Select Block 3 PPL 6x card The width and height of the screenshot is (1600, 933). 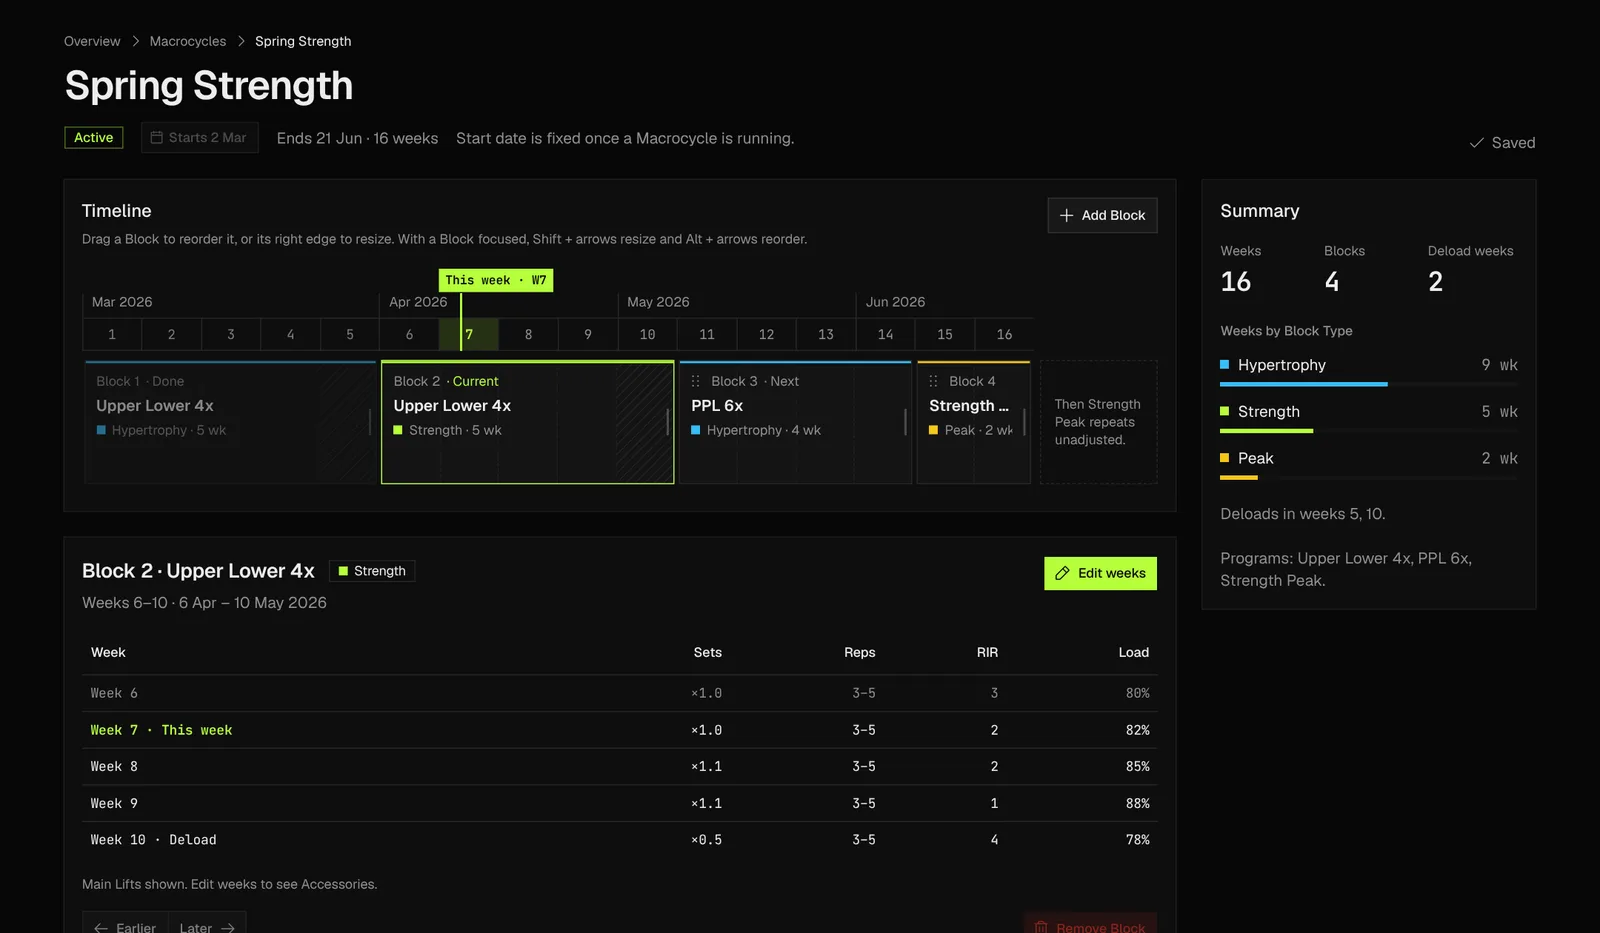point(796,422)
